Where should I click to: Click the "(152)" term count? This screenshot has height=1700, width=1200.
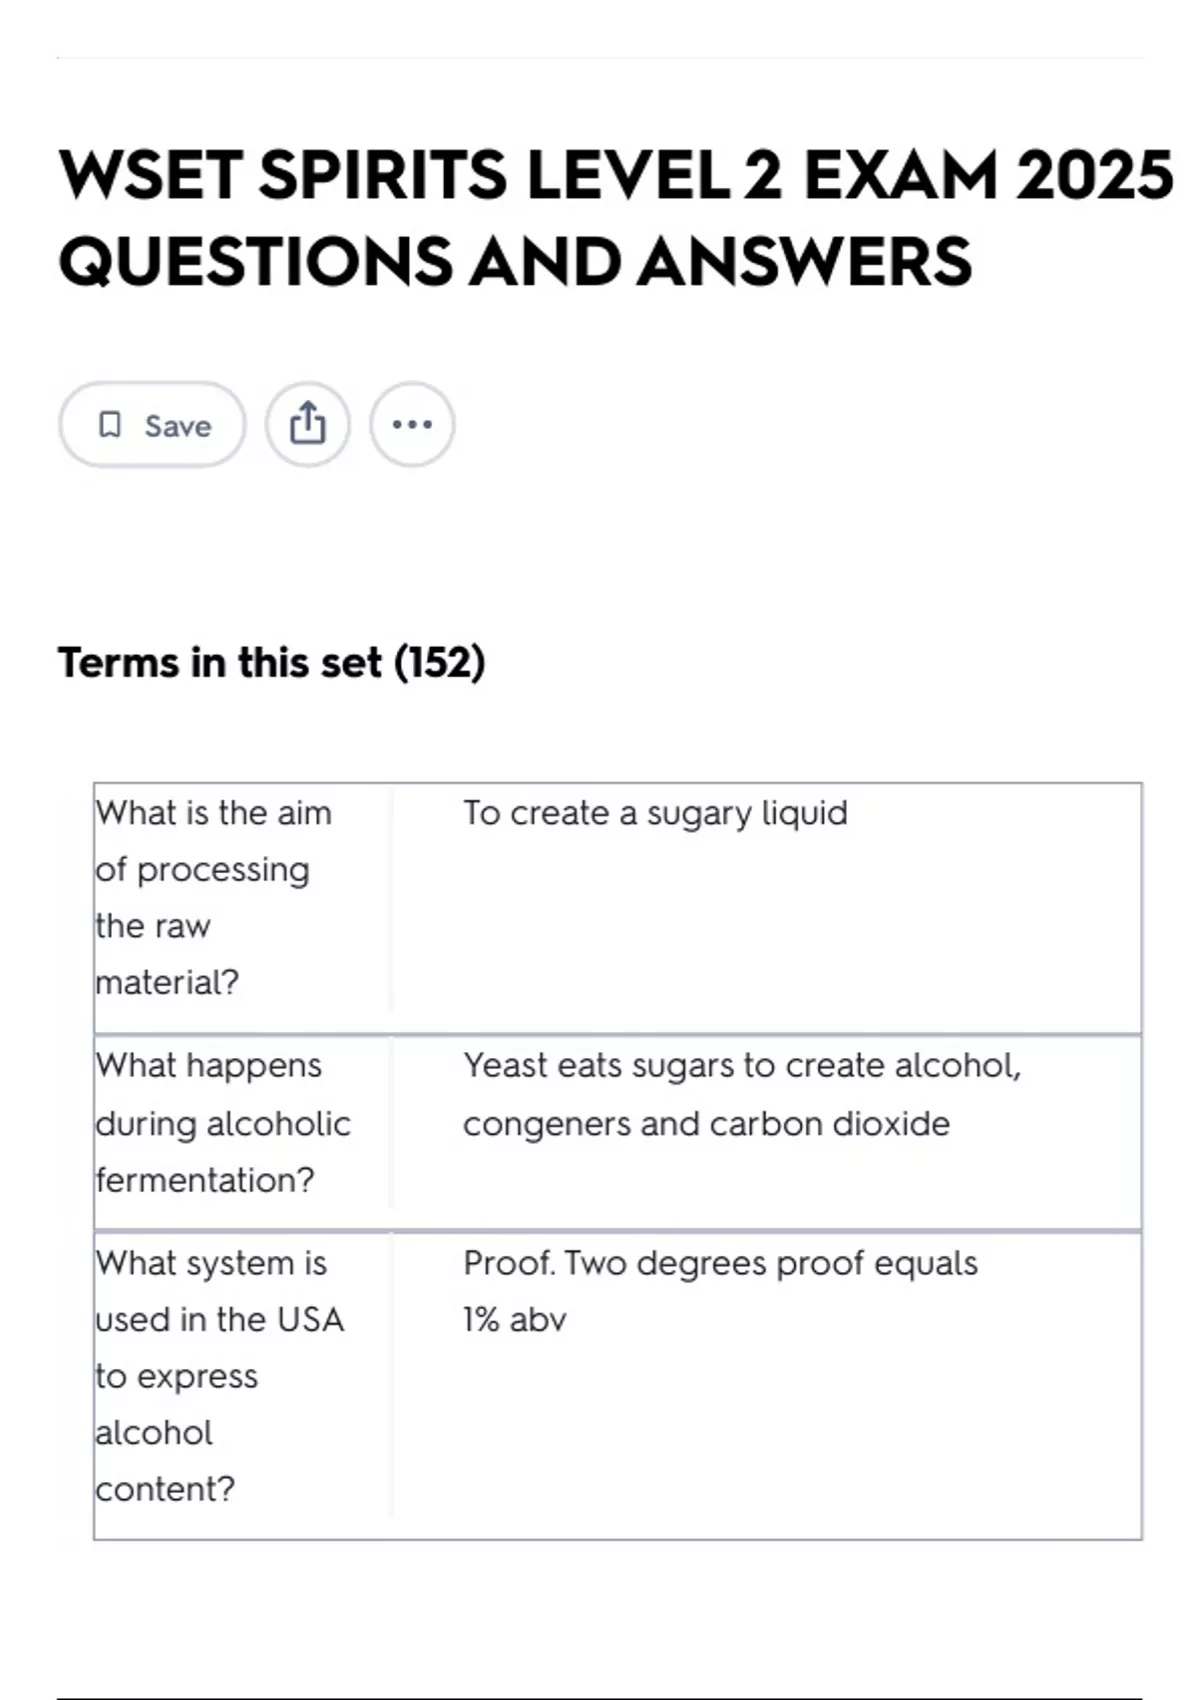coord(440,662)
